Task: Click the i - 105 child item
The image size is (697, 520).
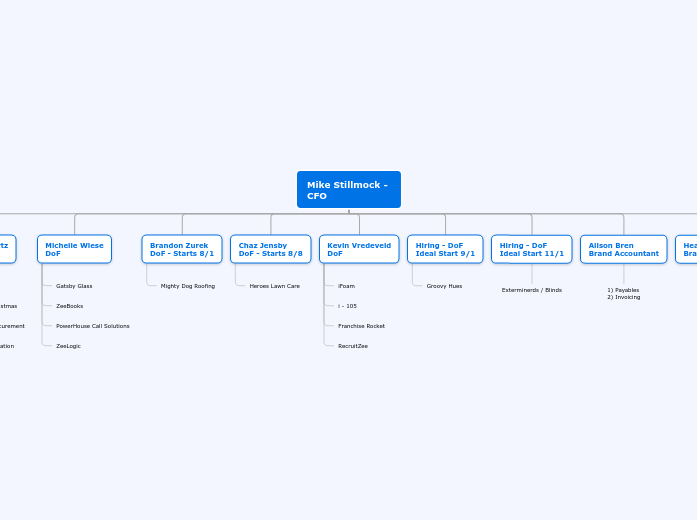Action: (x=347, y=306)
